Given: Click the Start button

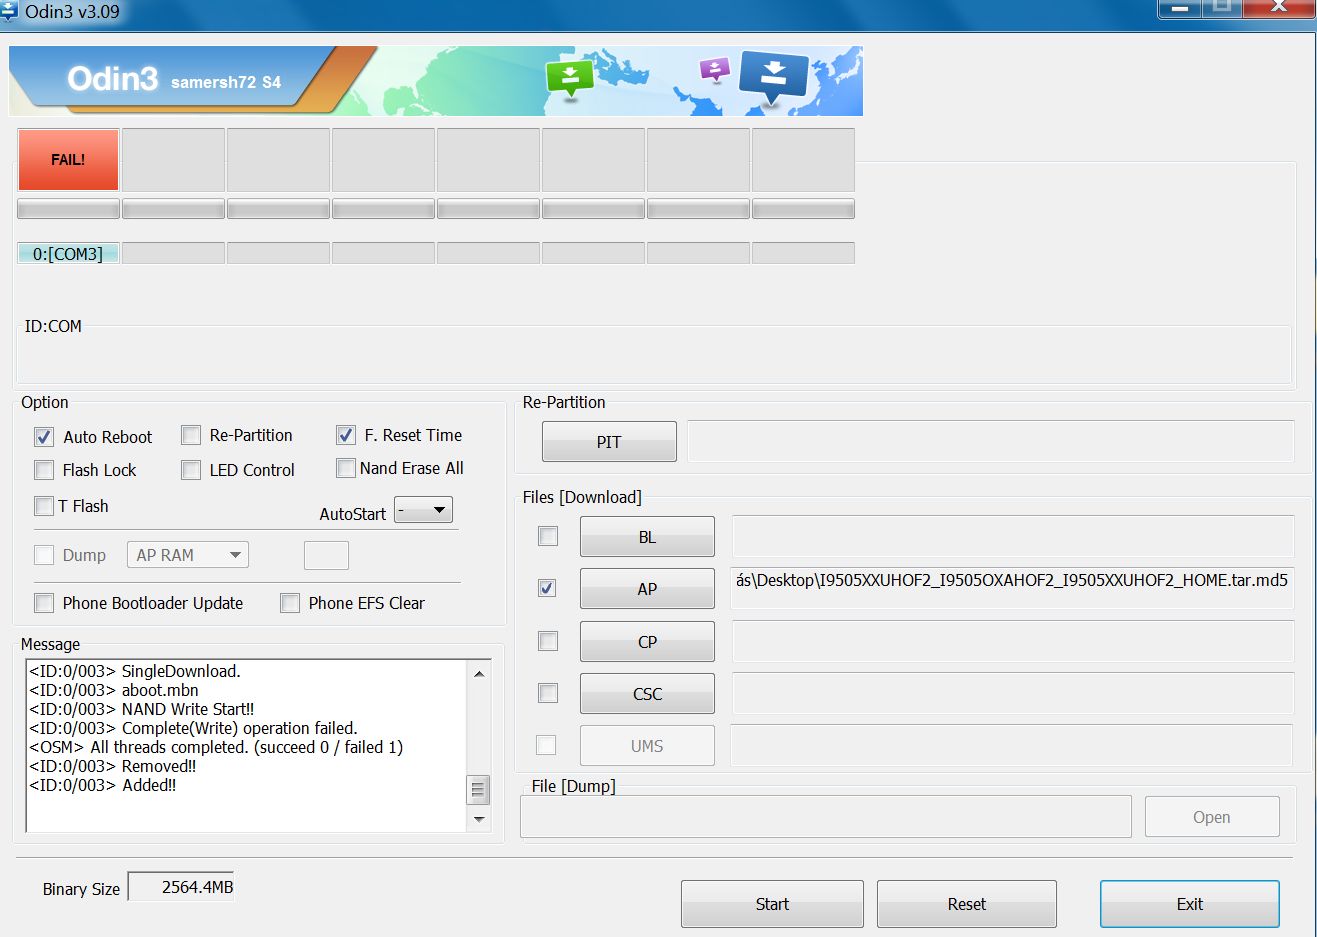Looking at the screenshot, I should (x=772, y=904).
